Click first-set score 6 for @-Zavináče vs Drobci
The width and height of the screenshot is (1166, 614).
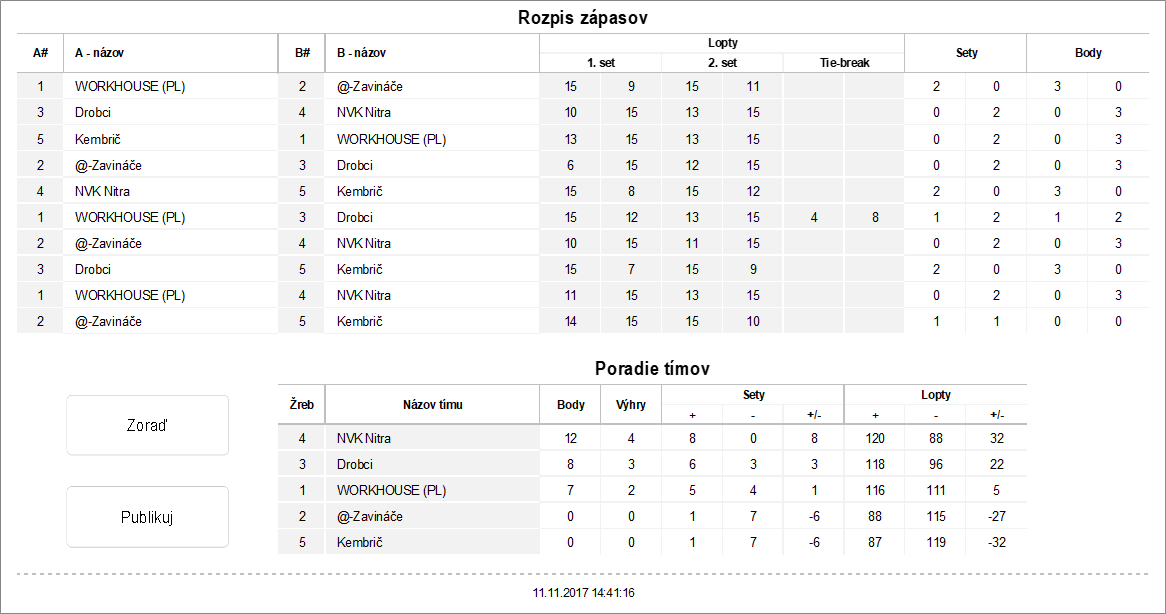click(570, 165)
